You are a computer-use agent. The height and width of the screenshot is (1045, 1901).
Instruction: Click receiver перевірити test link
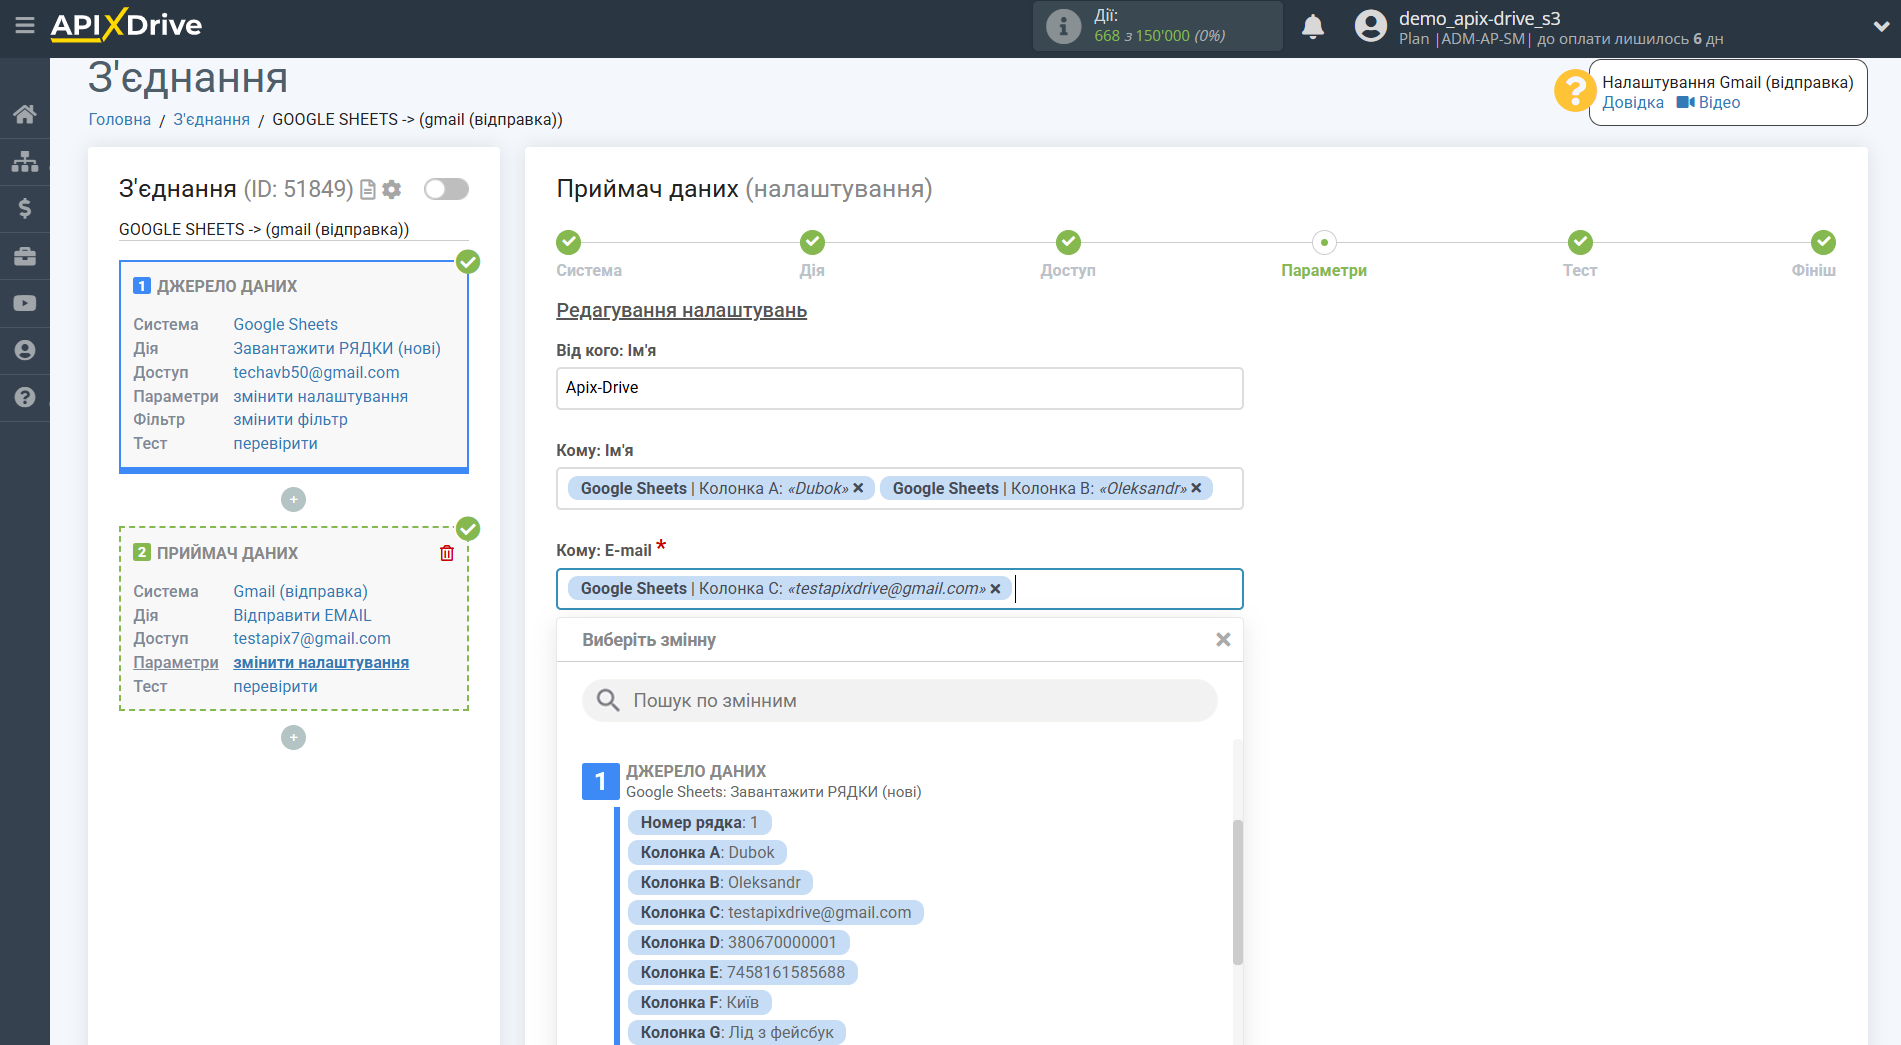click(275, 686)
